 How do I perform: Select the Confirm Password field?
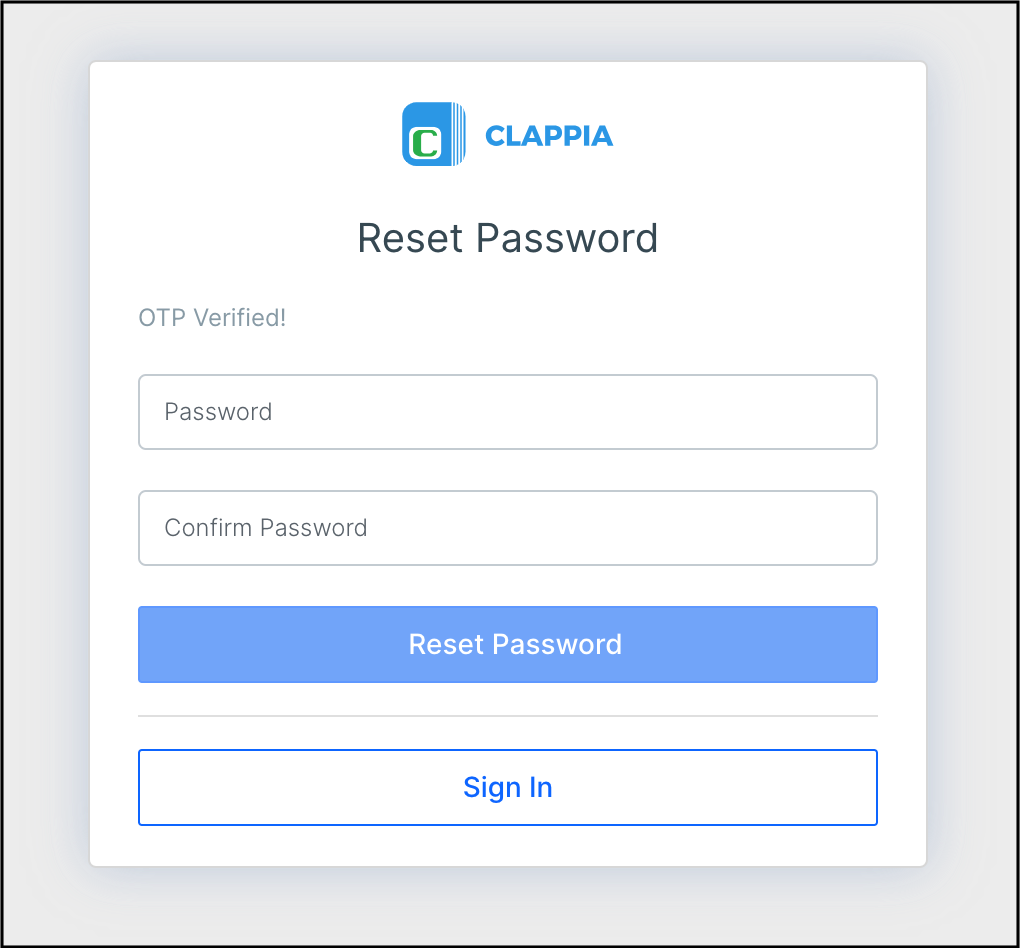pyautogui.click(x=508, y=528)
